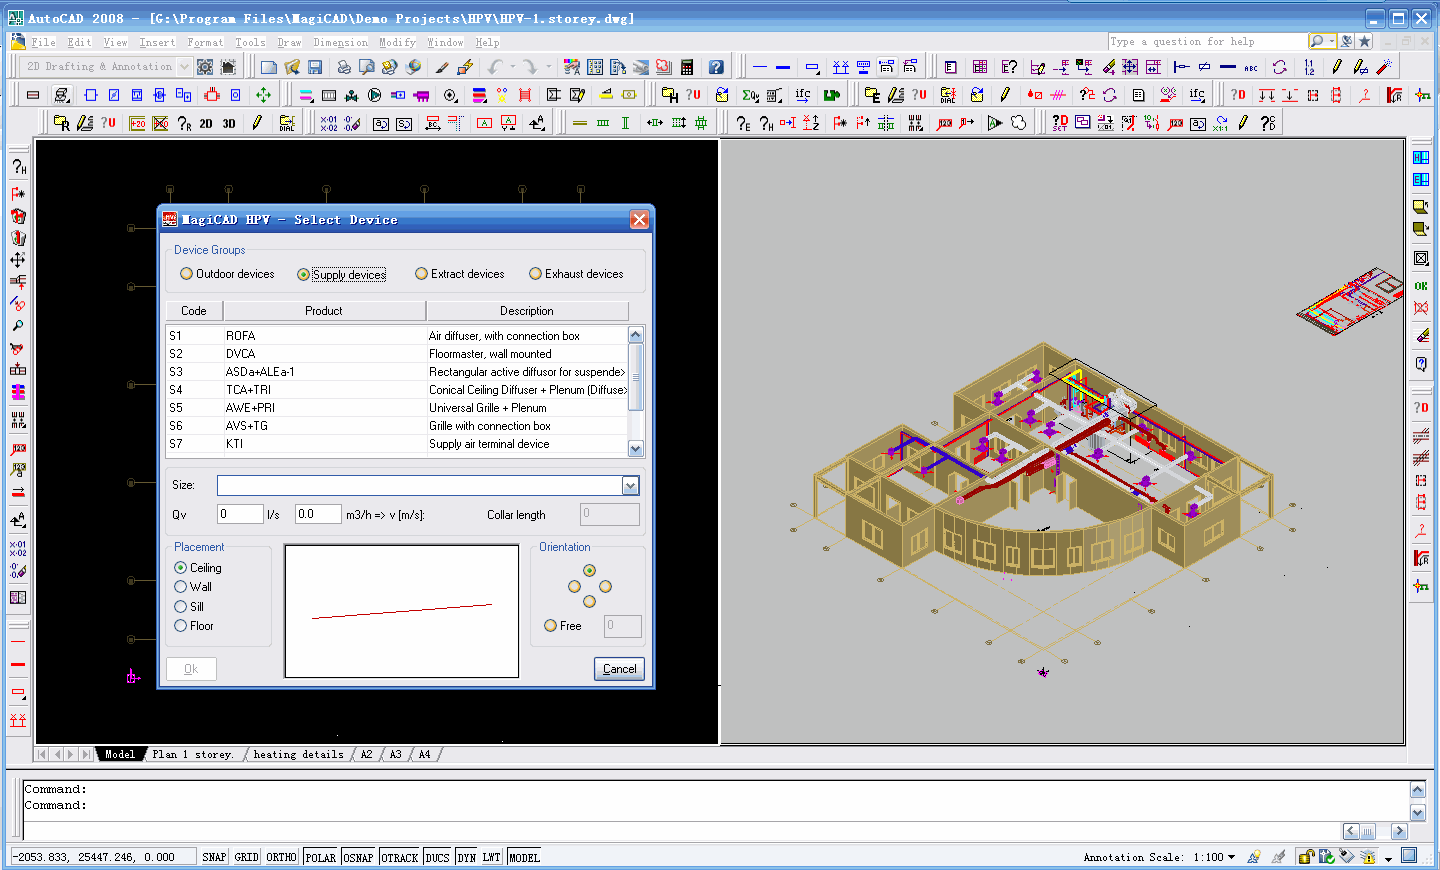Switch to the A2 layout tab
The image size is (1440, 870).
366,754
